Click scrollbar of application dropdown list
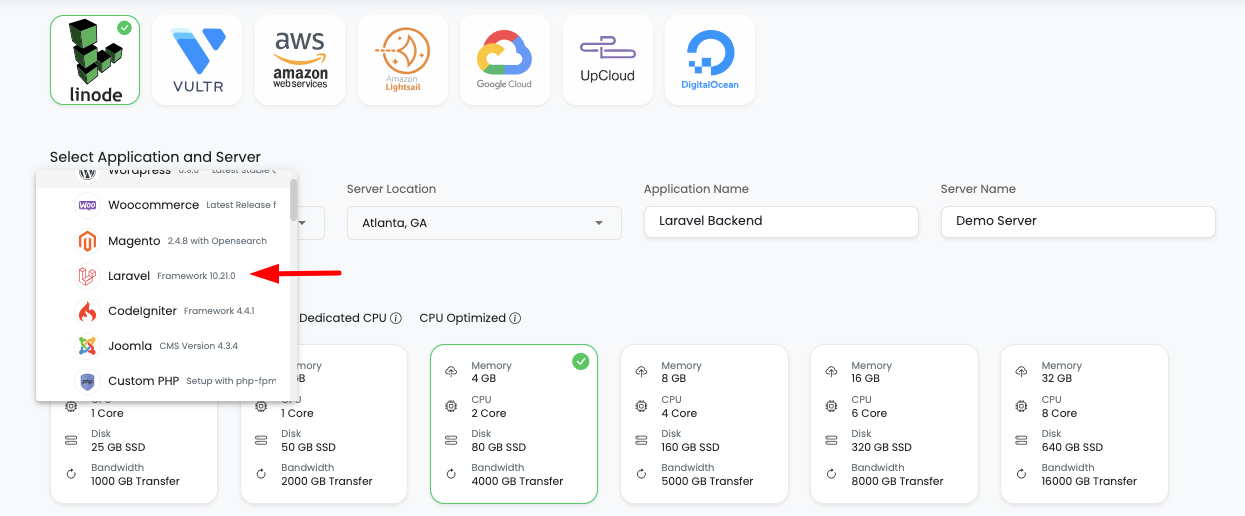This screenshot has width=1245, height=516. (x=293, y=200)
